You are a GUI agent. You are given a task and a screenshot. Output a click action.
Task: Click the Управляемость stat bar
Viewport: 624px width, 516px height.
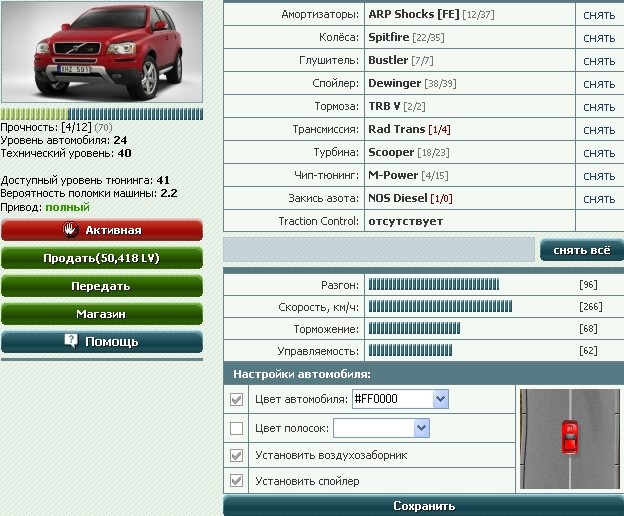tap(410, 350)
